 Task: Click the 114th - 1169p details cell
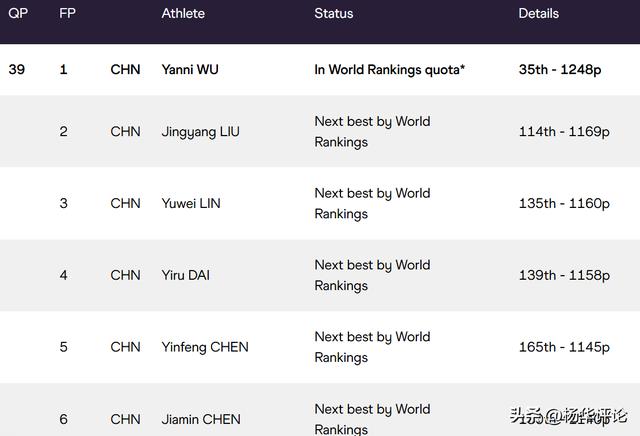click(564, 132)
